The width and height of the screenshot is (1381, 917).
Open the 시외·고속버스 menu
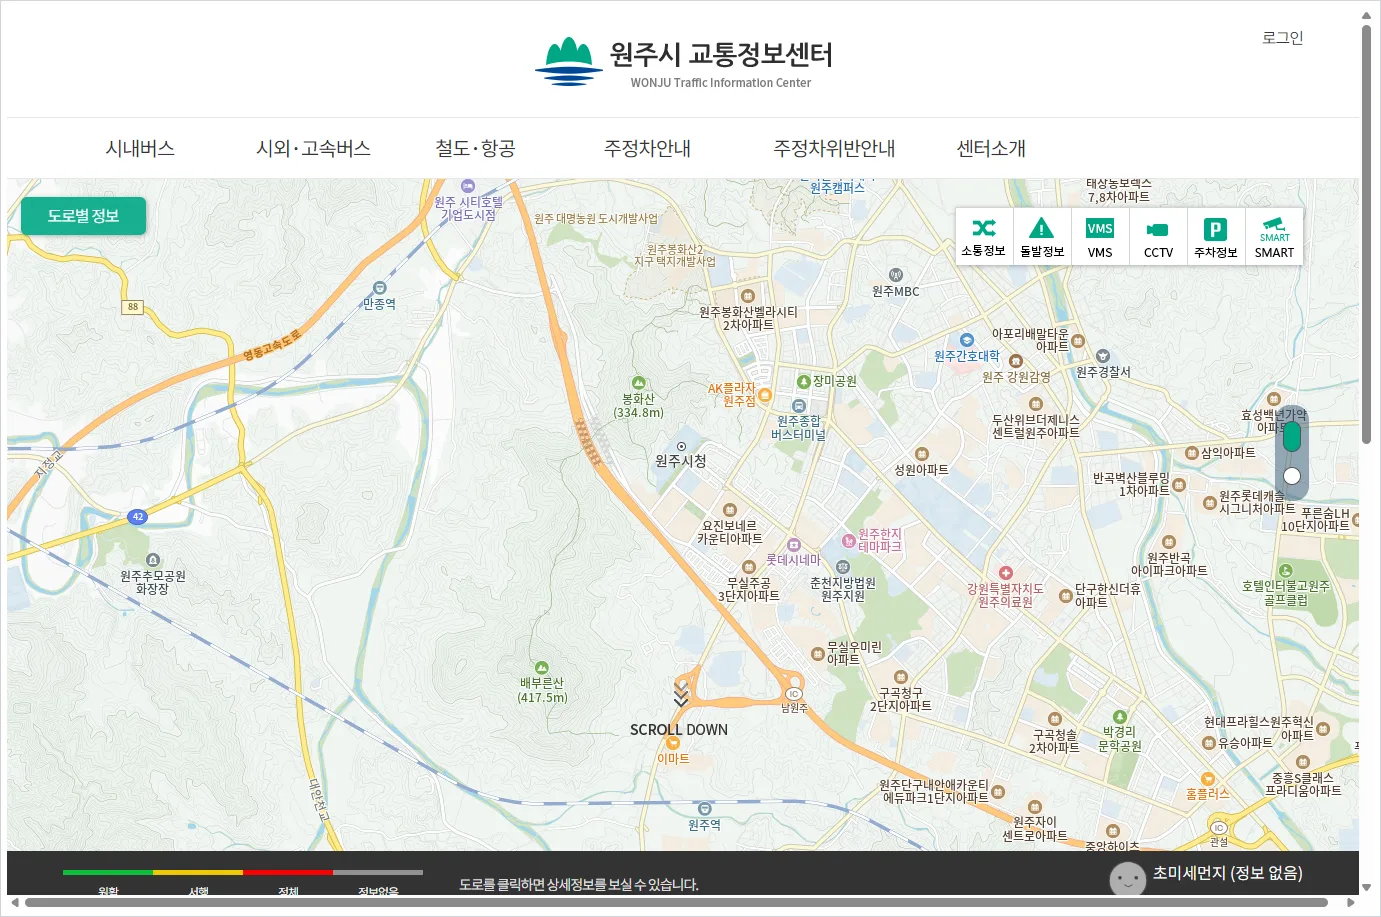click(x=313, y=148)
